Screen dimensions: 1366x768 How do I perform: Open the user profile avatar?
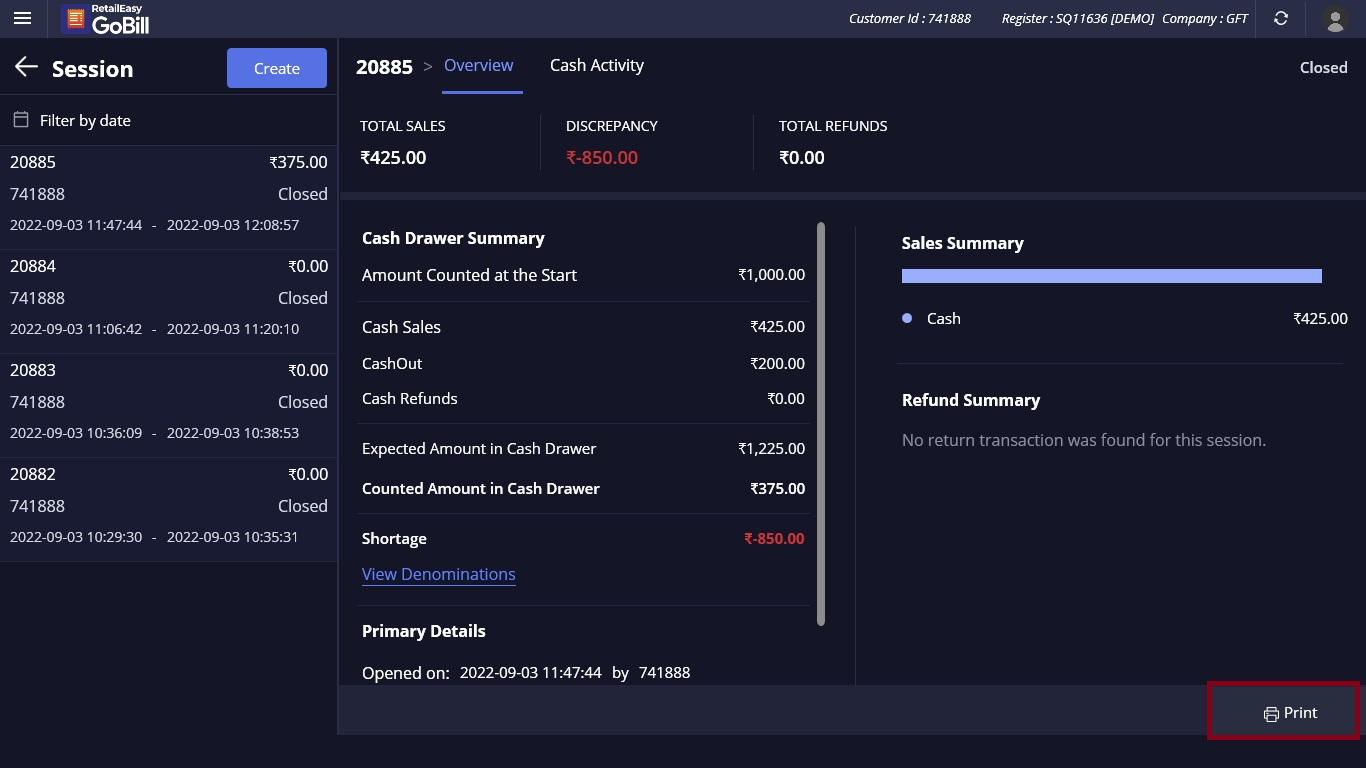tap(1334, 18)
